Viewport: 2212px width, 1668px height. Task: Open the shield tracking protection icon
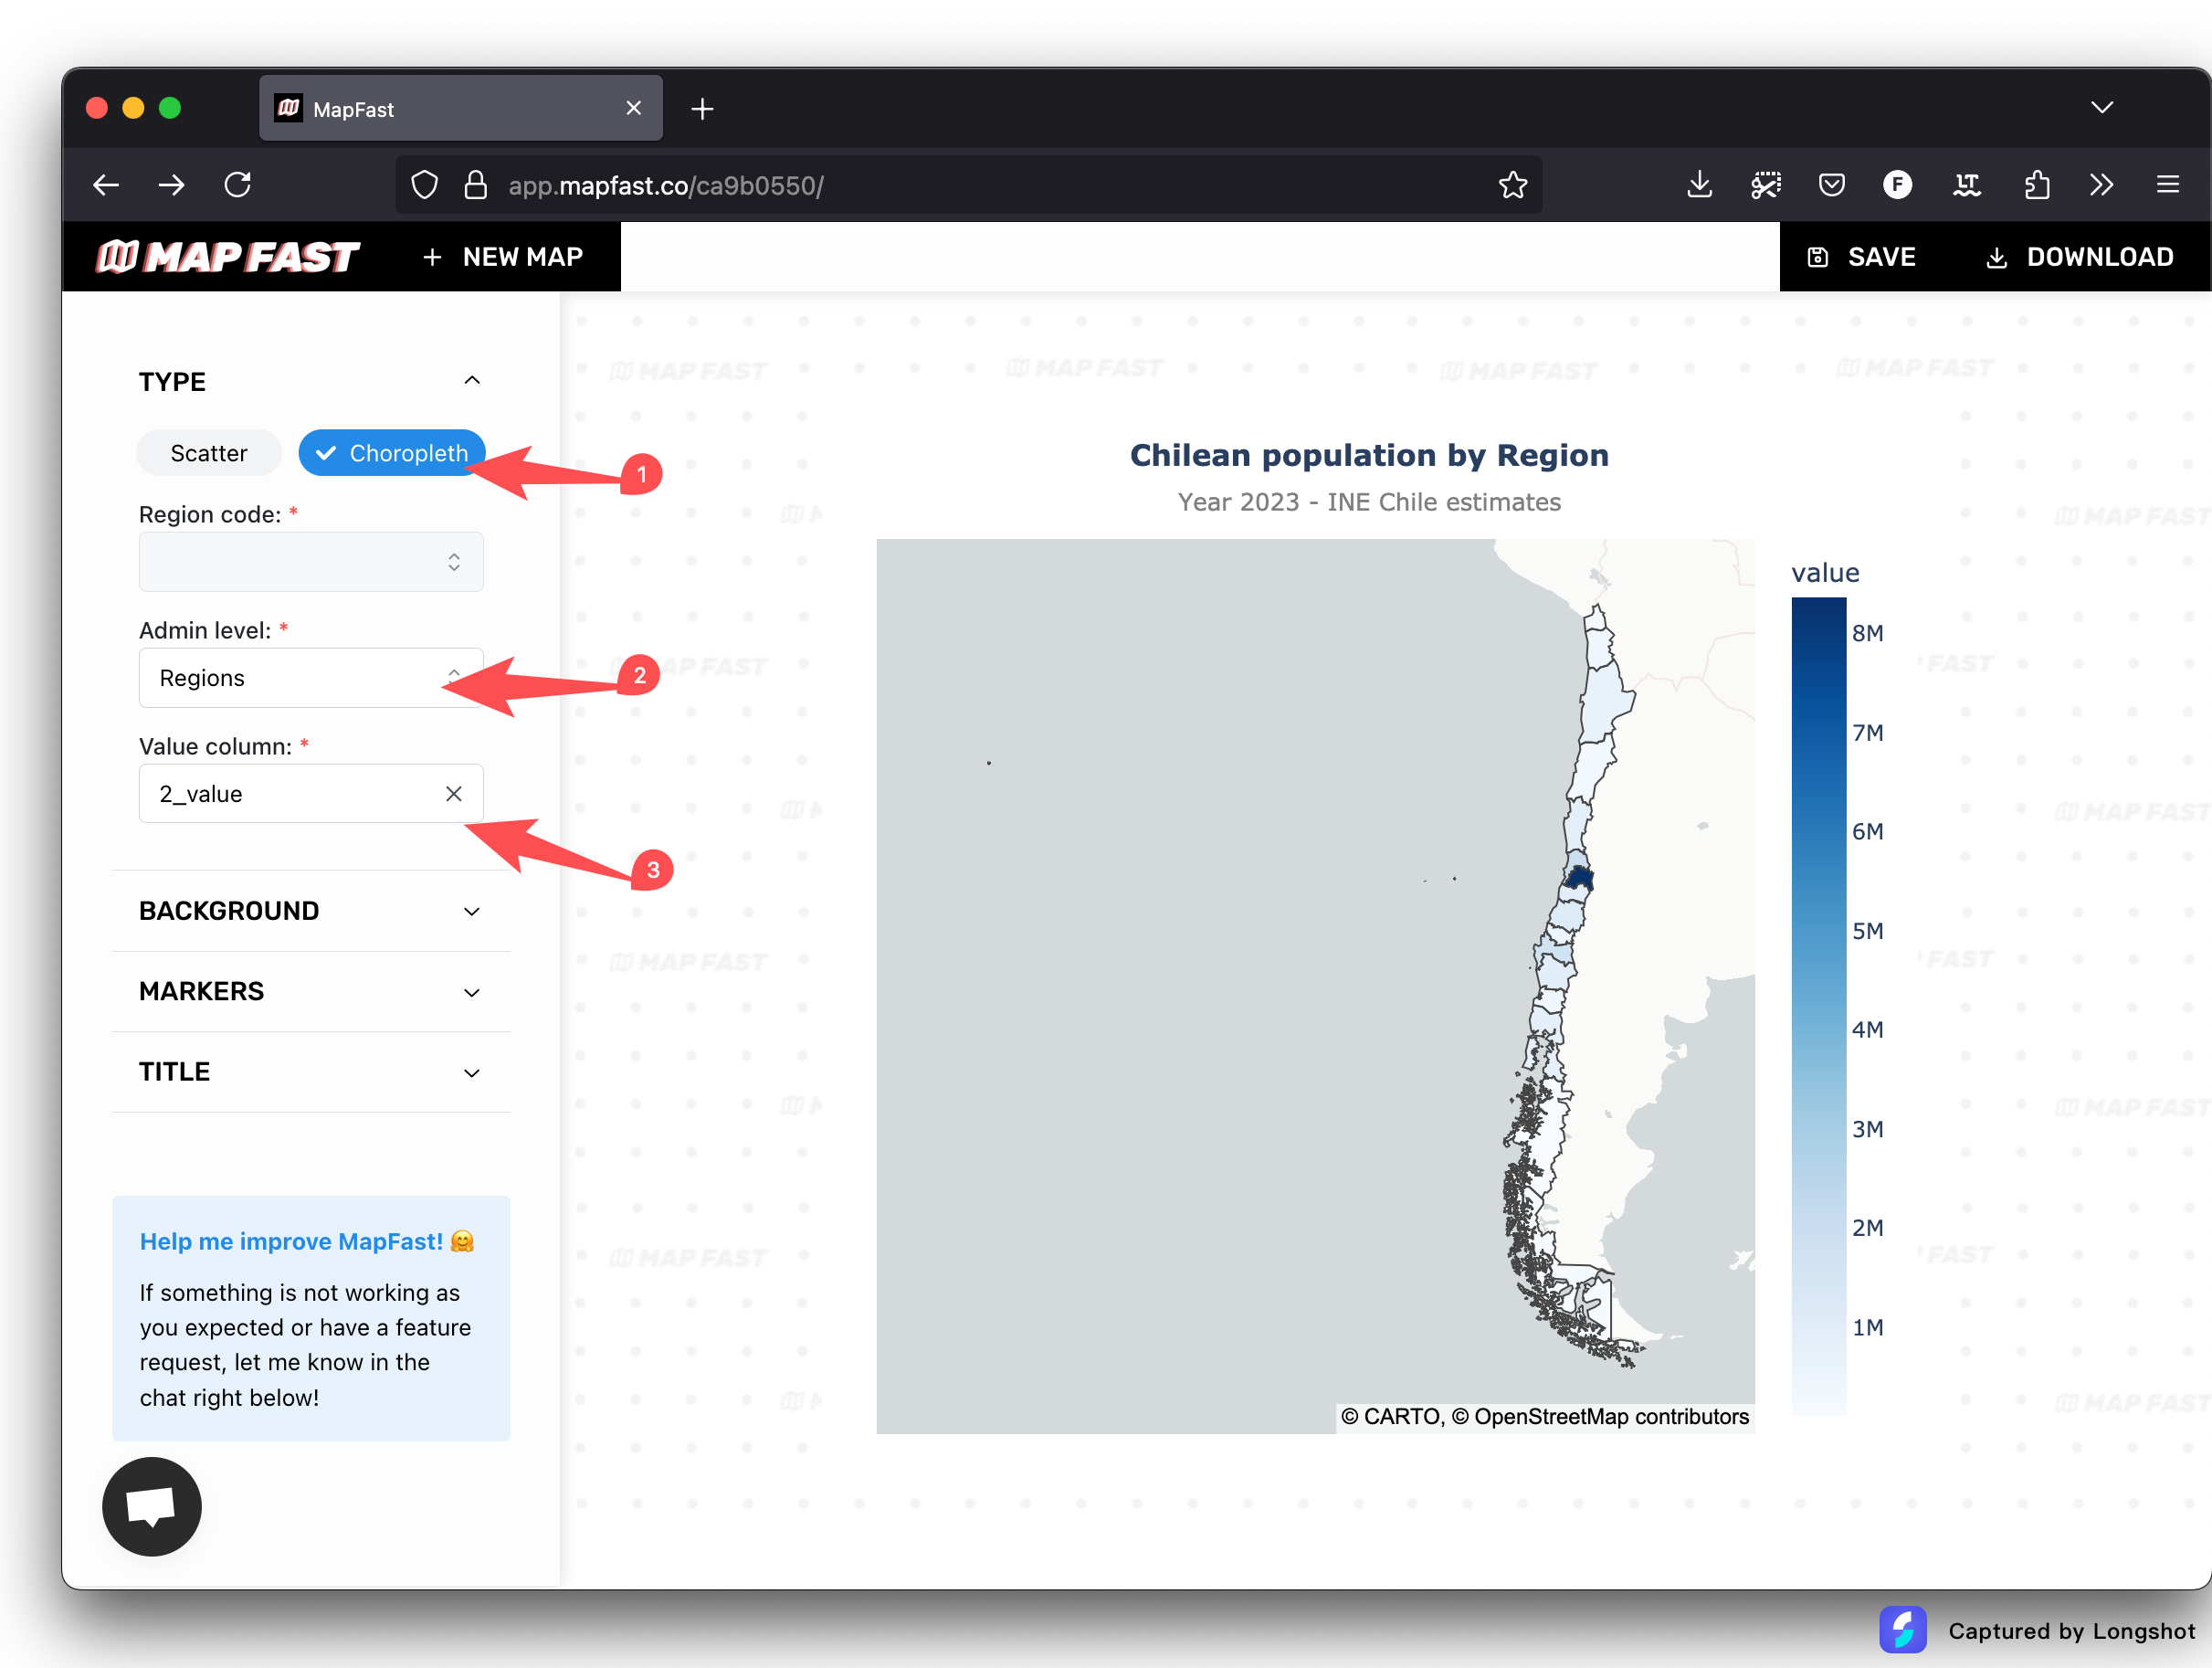pos(425,185)
